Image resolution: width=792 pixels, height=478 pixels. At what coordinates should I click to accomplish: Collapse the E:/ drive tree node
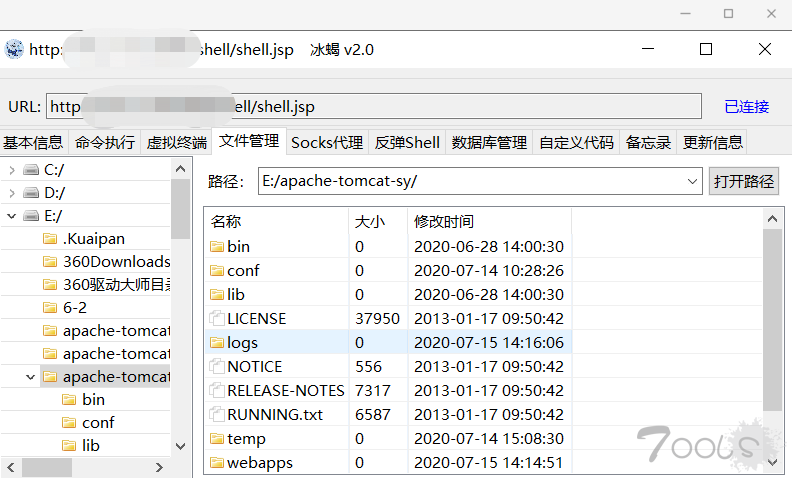coord(11,216)
